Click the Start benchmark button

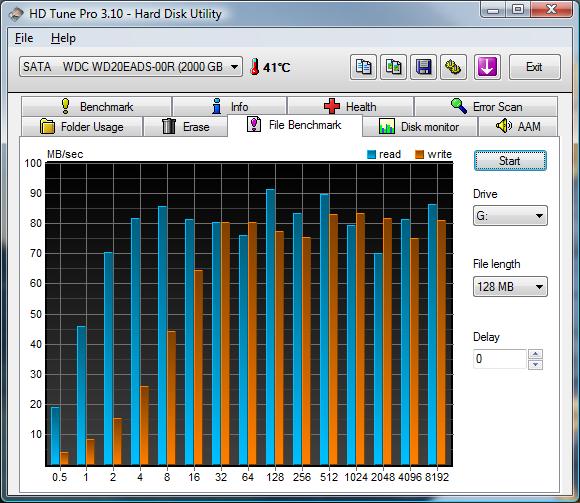[x=510, y=161]
